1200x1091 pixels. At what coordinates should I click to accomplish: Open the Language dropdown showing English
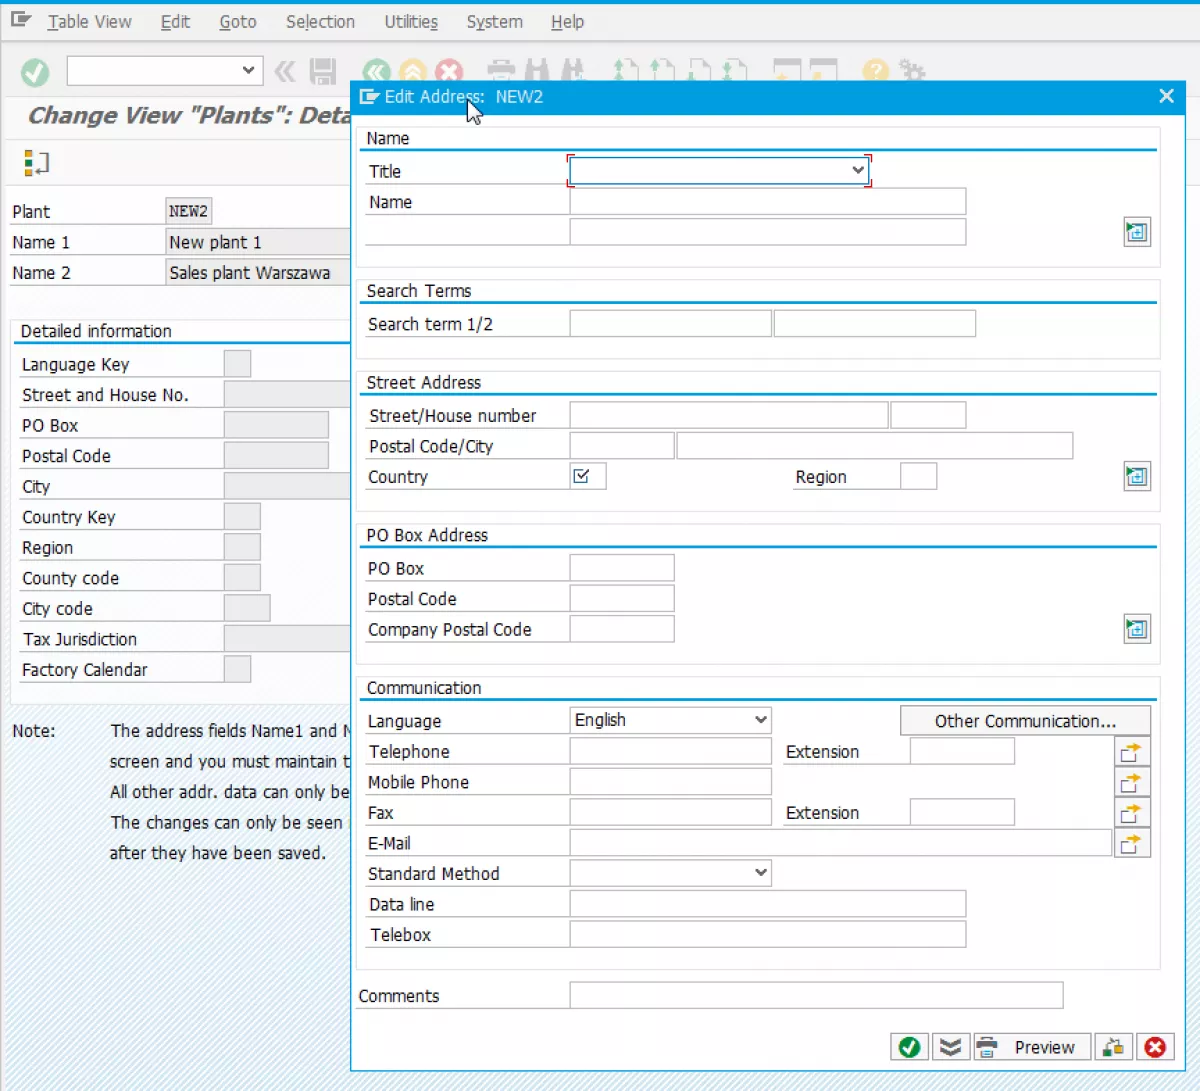coord(761,720)
